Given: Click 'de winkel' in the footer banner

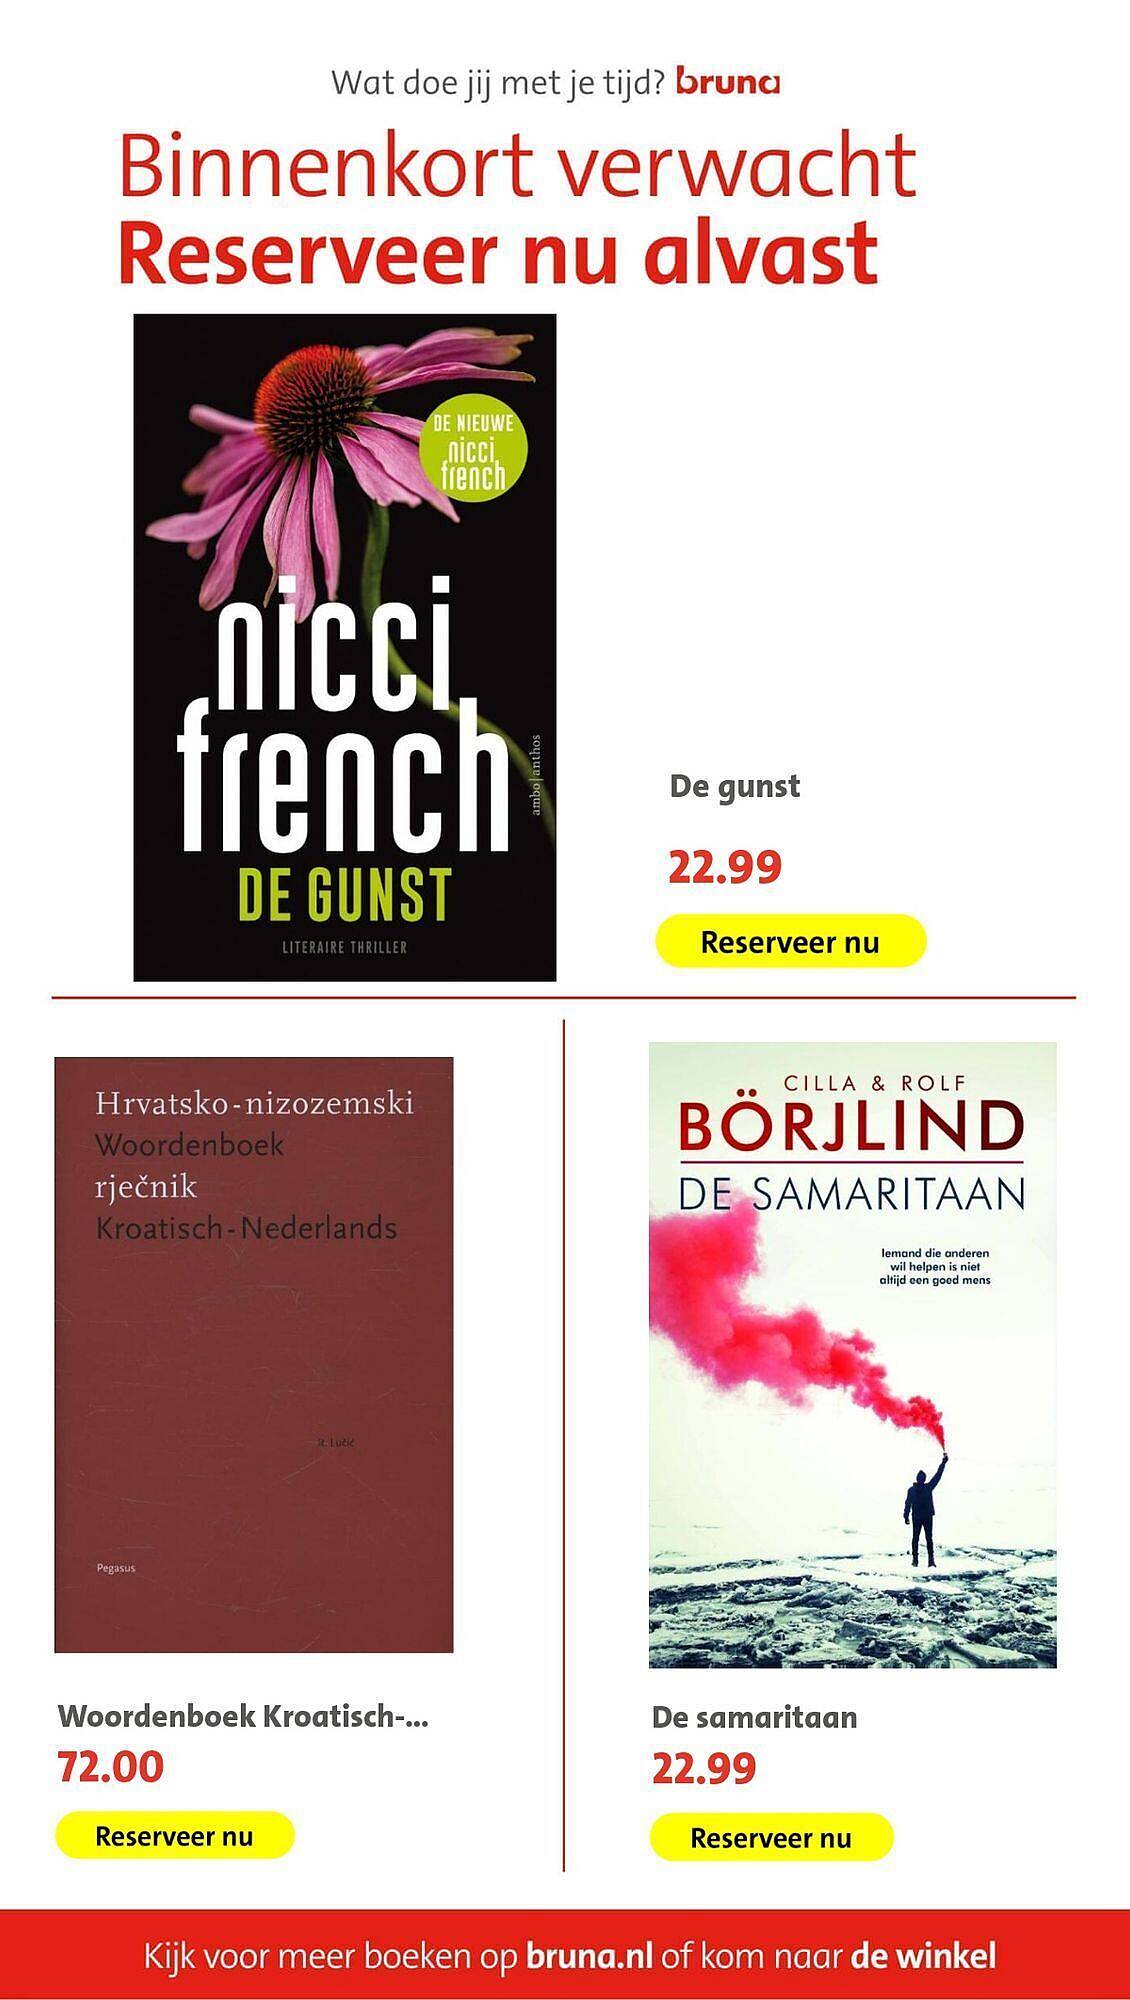Looking at the screenshot, I should tap(923, 1956).
